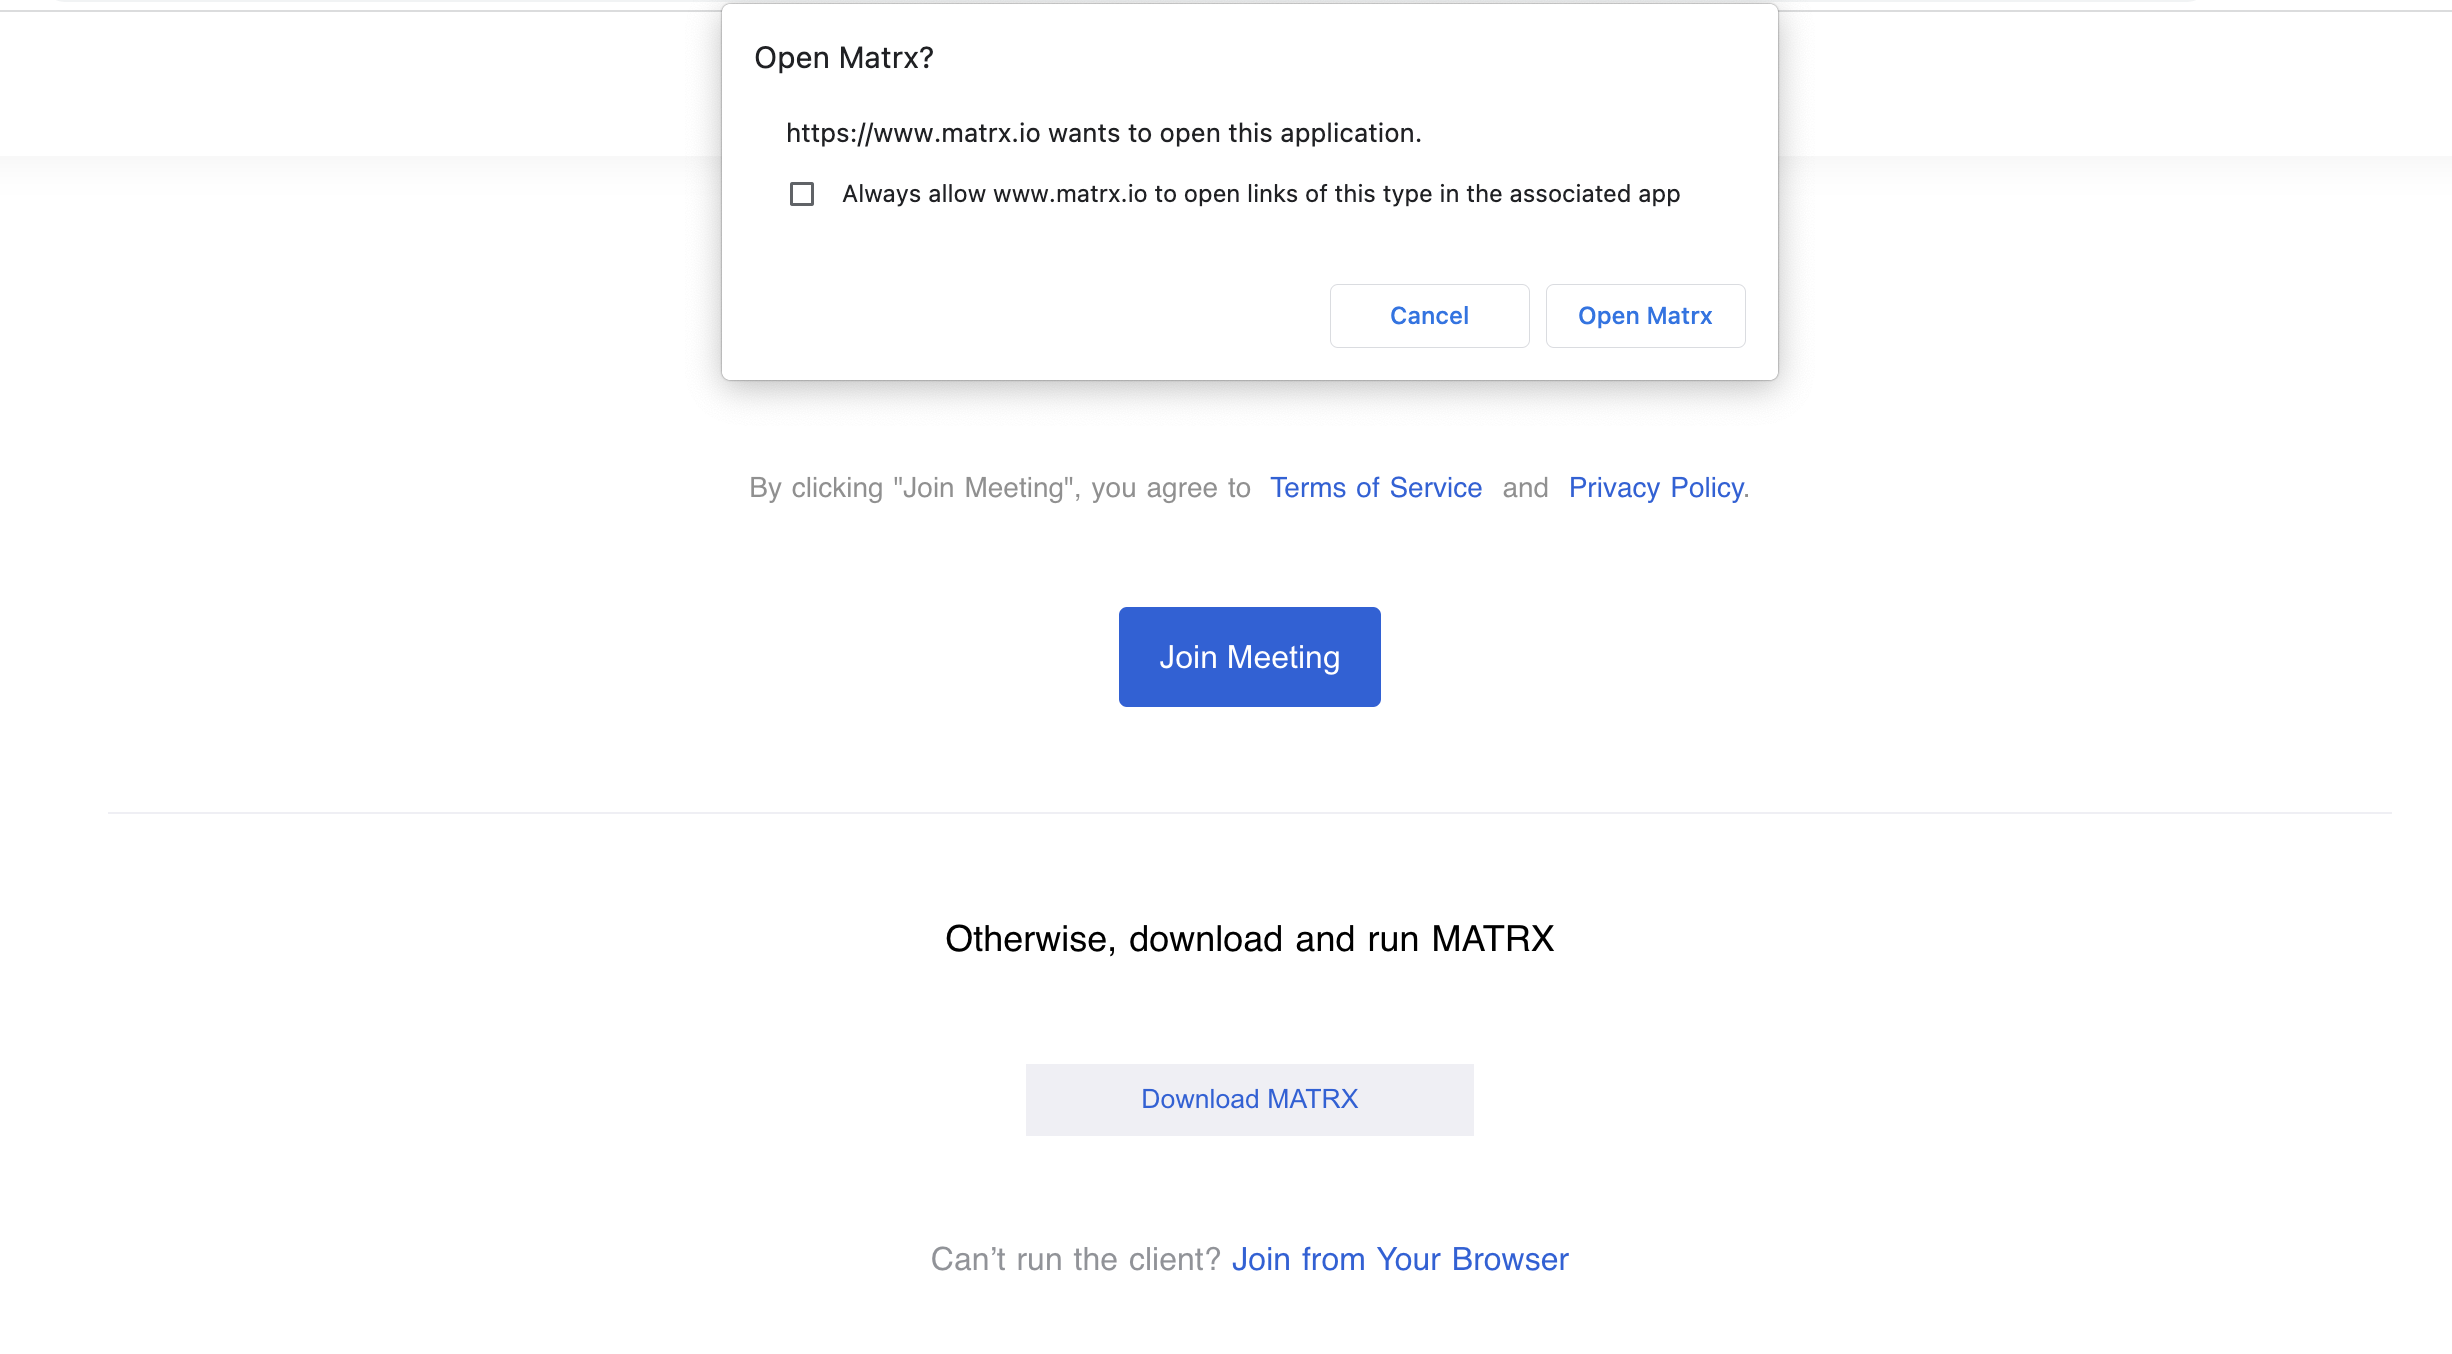Image resolution: width=2452 pixels, height=1354 pixels.
Task: Click the 'By clicking "Join Meeting", you agree to' text
Action: (999, 488)
